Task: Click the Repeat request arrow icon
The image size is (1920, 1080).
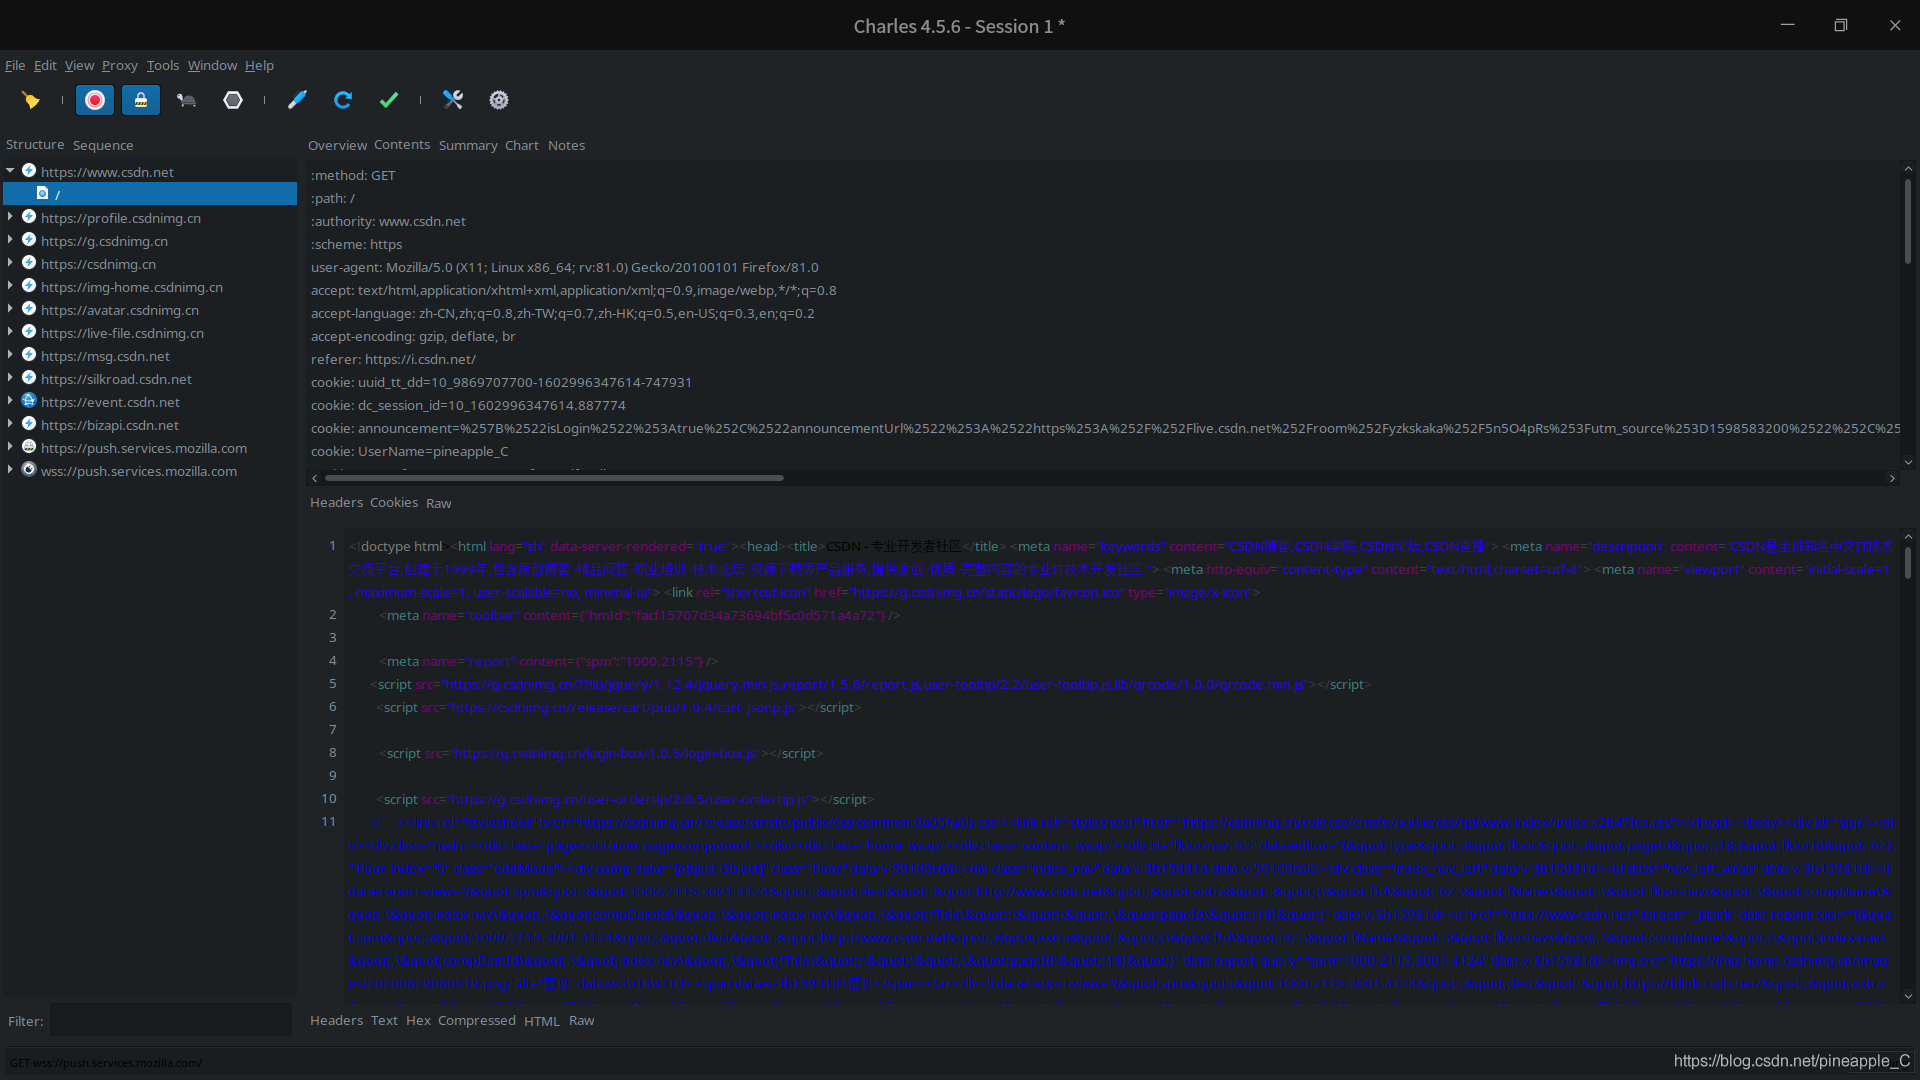Action: point(343,100)
